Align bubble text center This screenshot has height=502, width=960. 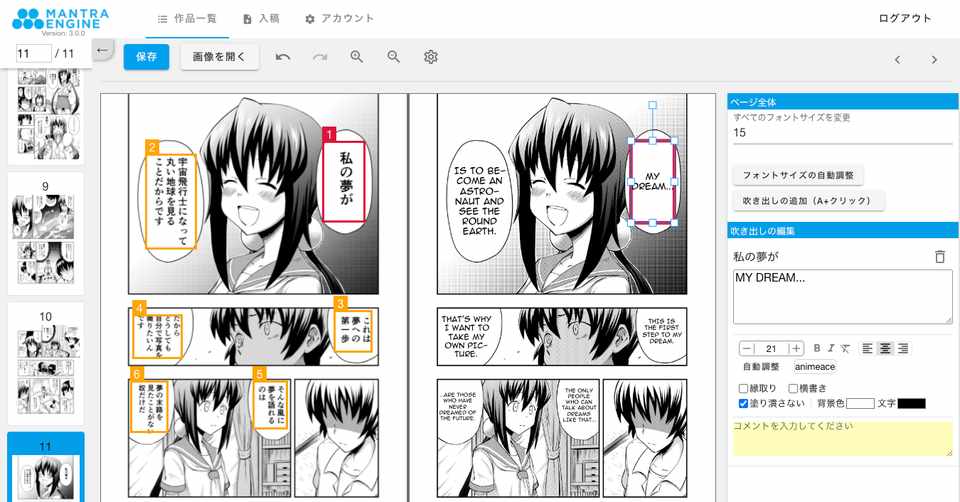tap(885, 348)
